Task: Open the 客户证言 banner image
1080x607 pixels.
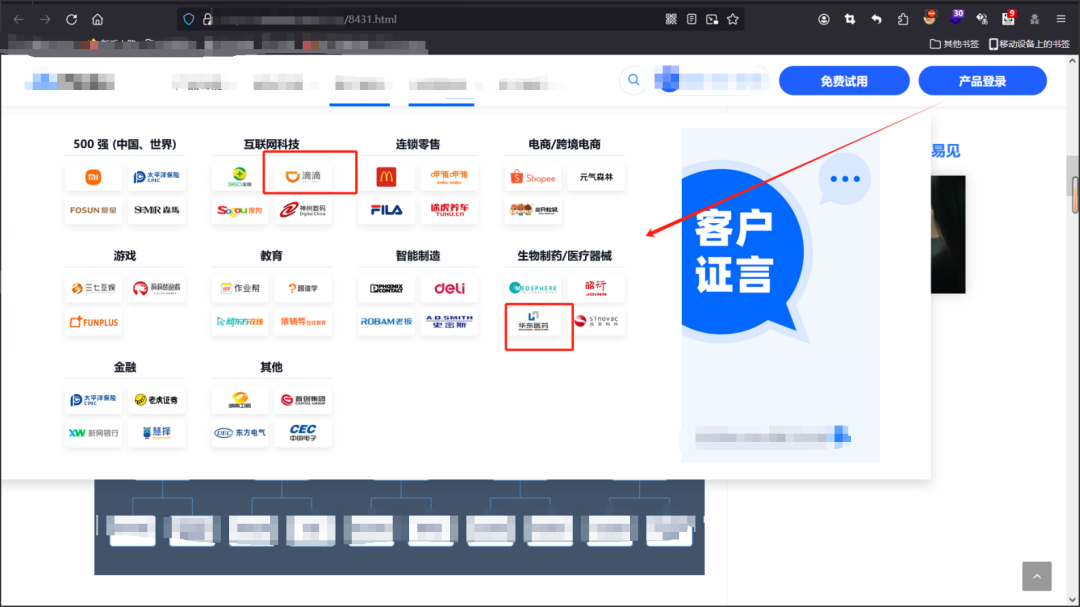Action: pos(780,295)
